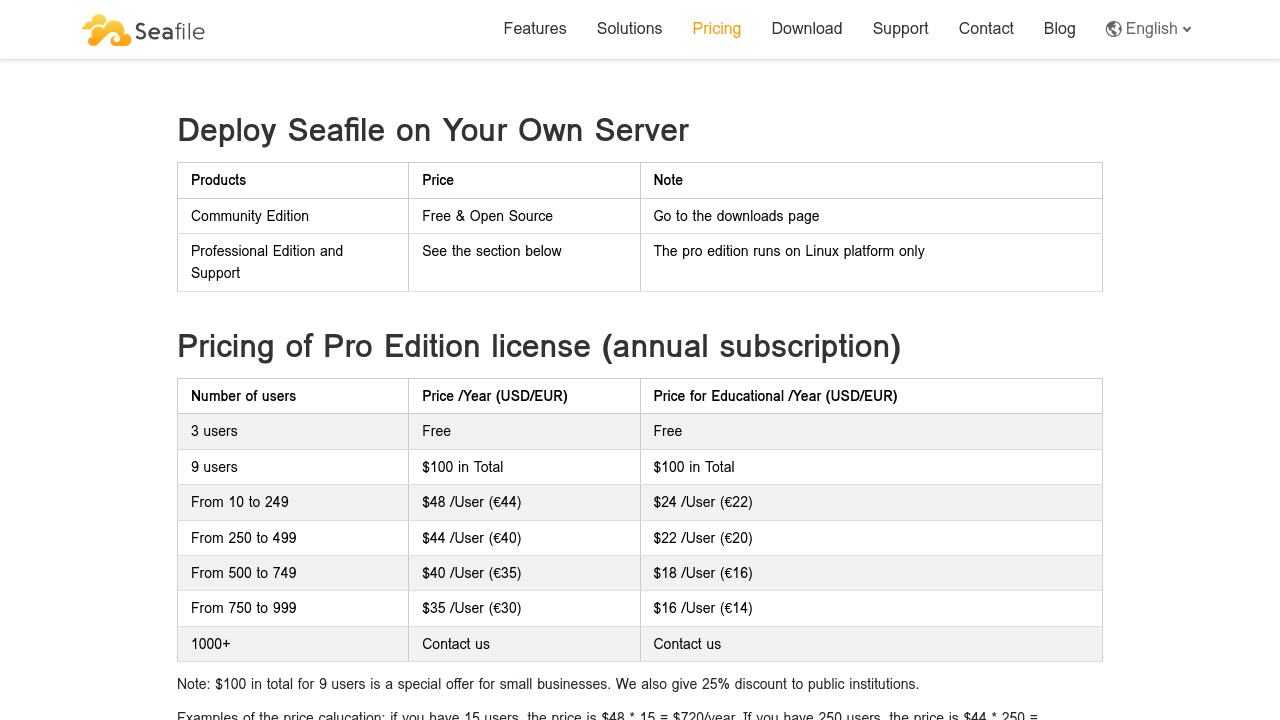Viewport: 1280px width, 720px height.
Task: Go to the Solutions page
Action: 629,29
